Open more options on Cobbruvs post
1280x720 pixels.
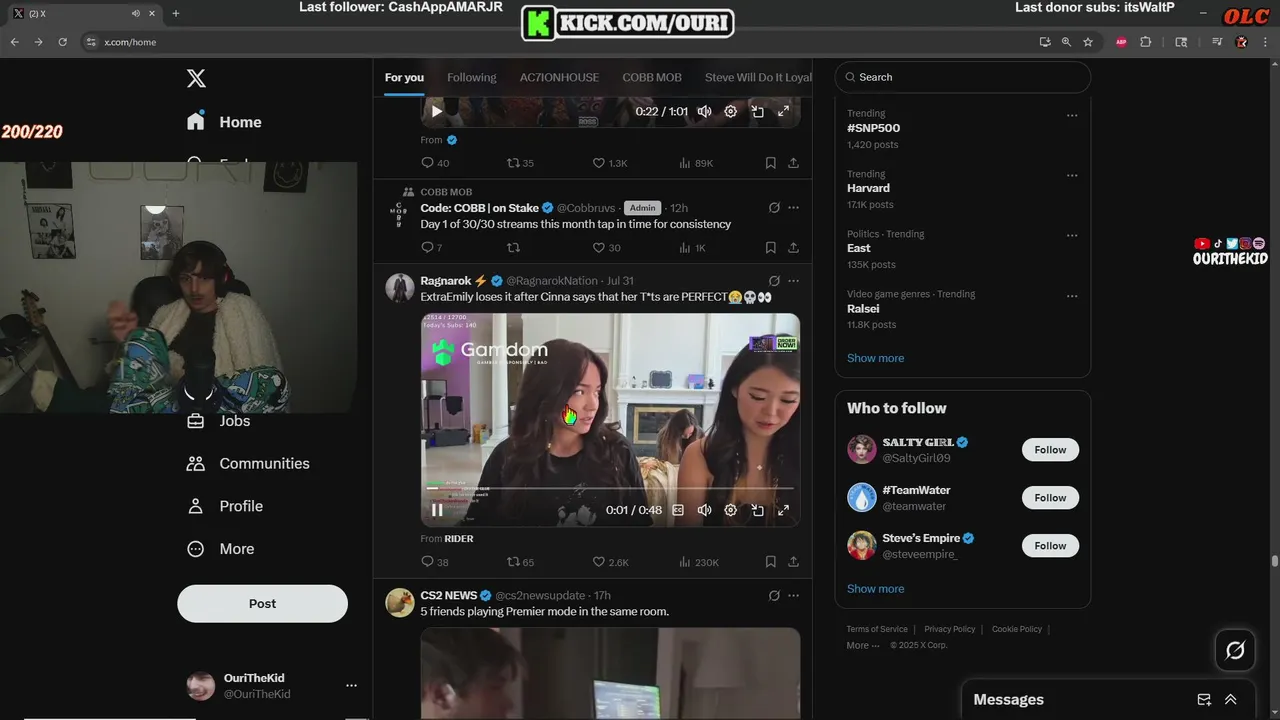[794, 208]
